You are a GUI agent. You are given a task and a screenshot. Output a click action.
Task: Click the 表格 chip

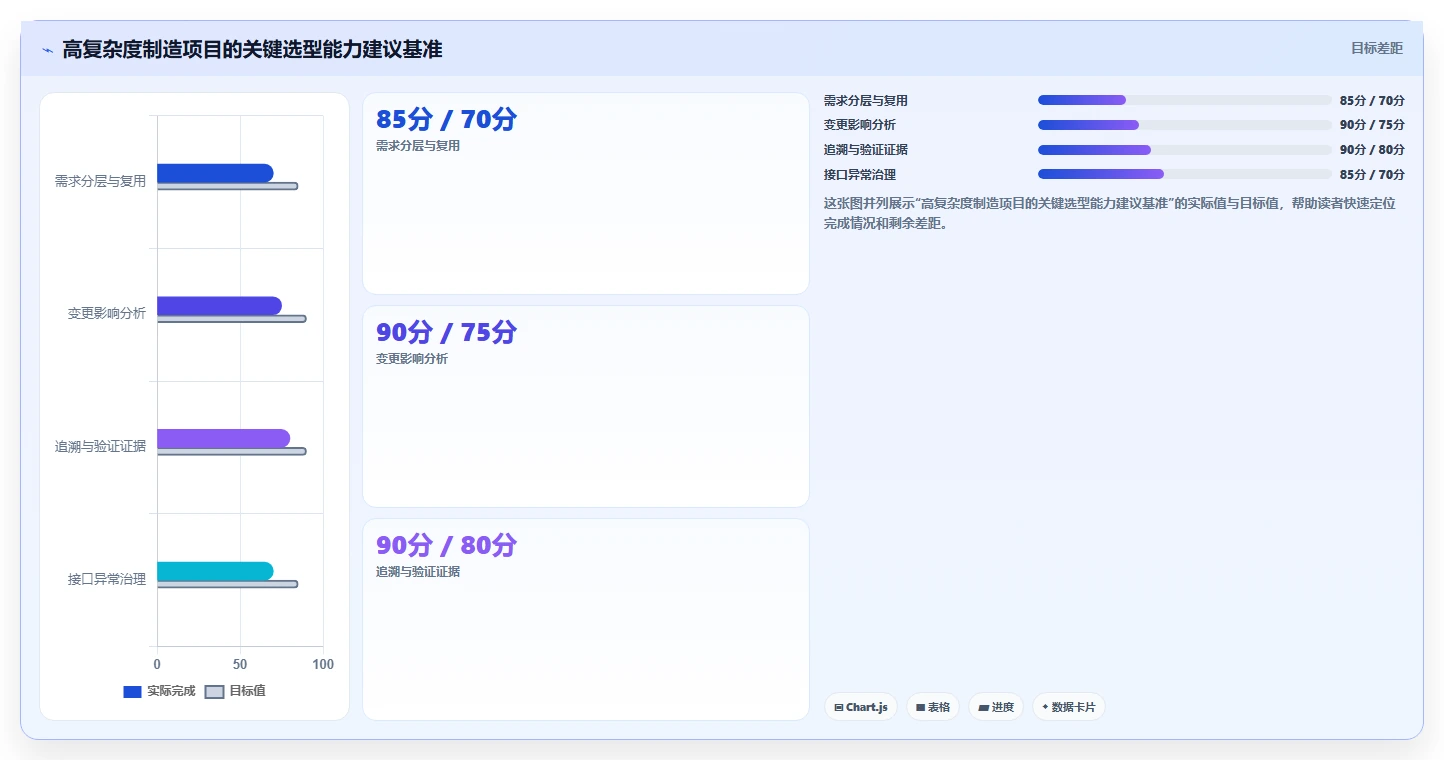point(933,707)
